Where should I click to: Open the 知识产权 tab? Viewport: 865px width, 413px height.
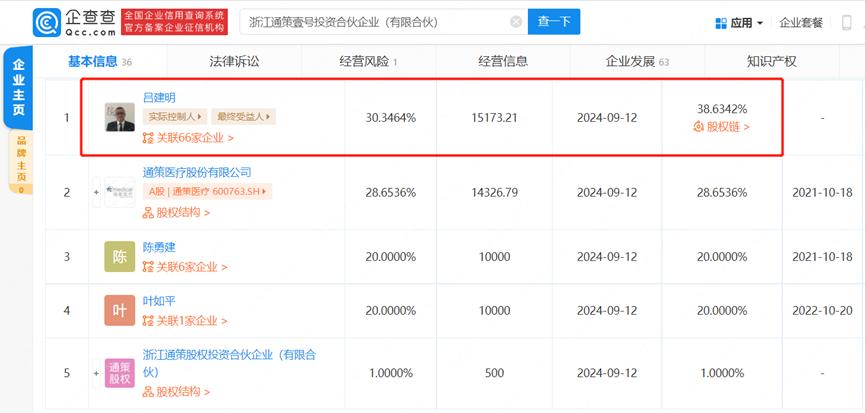click(x=771, y=62)
